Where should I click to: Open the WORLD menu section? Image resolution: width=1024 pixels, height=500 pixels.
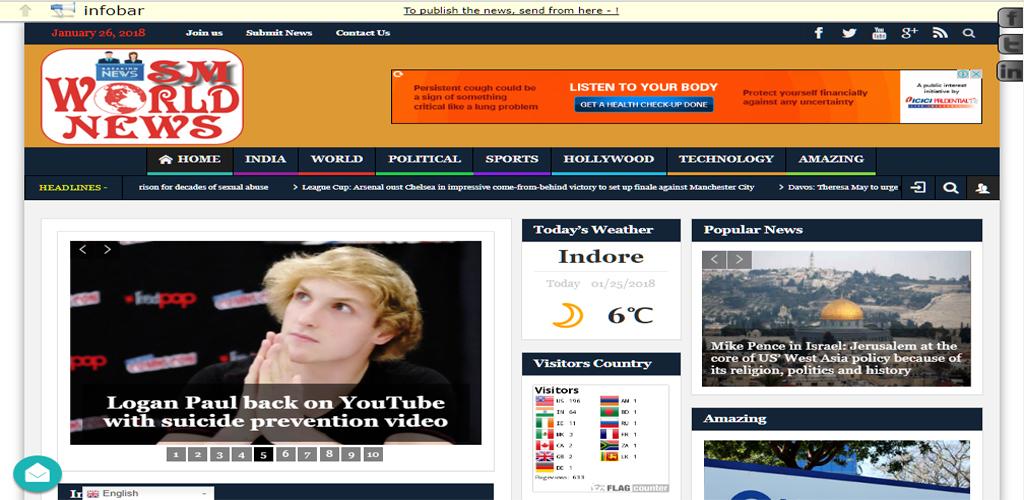336,160
